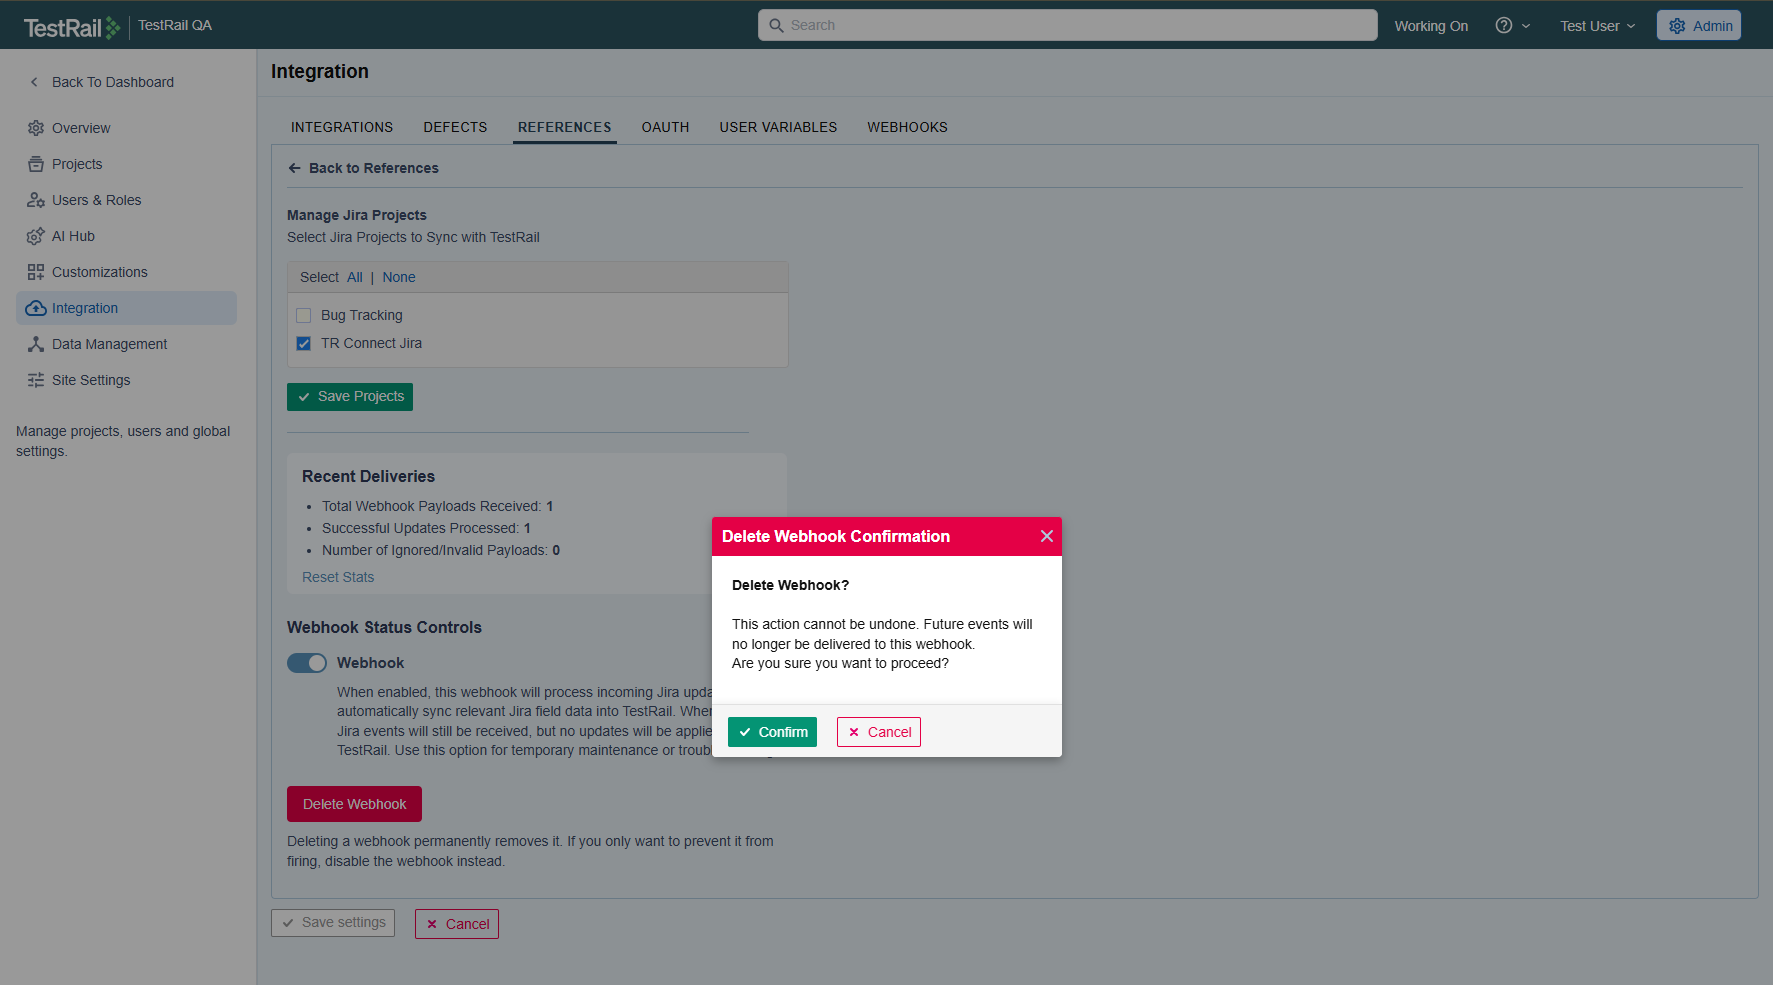1773x985 pixels.
Task: Go to the USER VARIABLES tab
Action: coord(778,127)
